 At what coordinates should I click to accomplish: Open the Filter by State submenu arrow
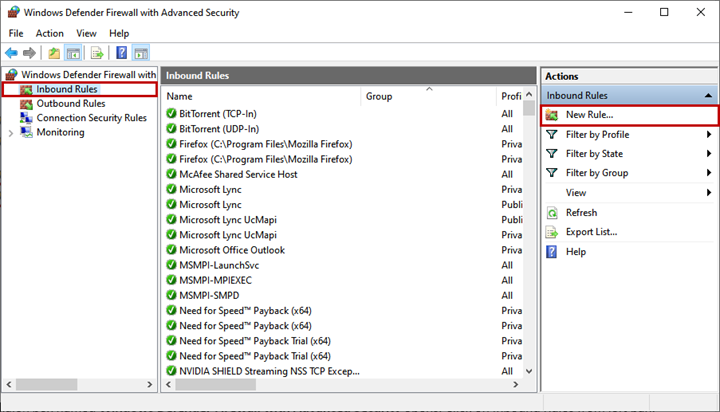click(709, 153)
